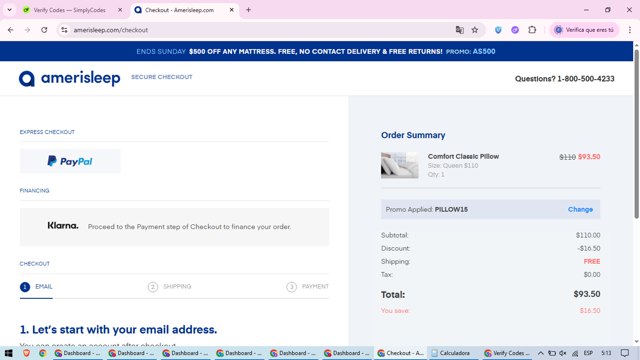Viewport: 640px width, 360px height.
Task: Open a new browser tab
Action: pos(248,10)
